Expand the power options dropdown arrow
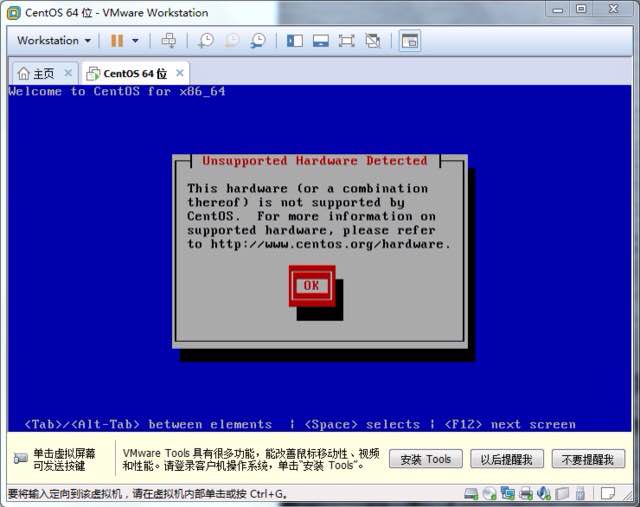640x507 pixels. coord(135,40)
